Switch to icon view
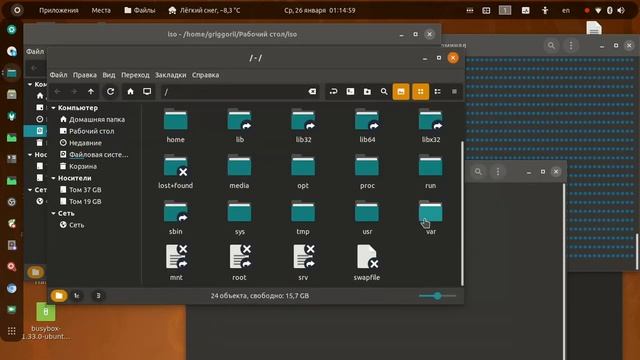This screenshot has height=360, width=640. [420, 92]
